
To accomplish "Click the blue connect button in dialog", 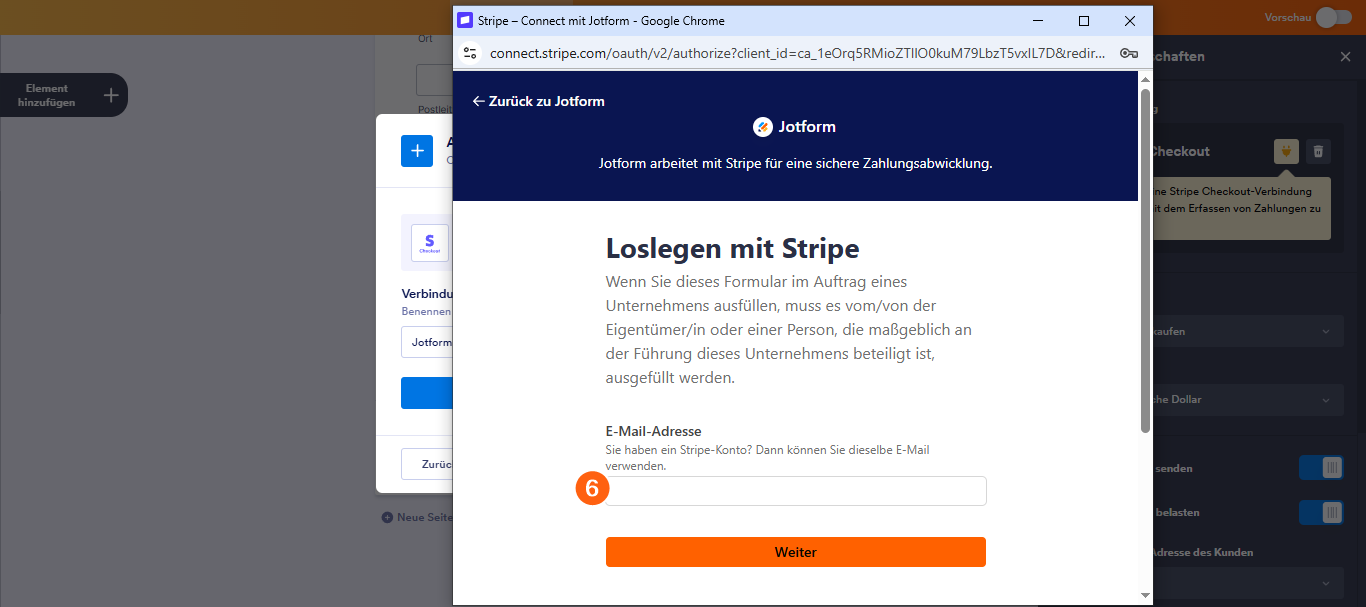I will click(428, 393).
